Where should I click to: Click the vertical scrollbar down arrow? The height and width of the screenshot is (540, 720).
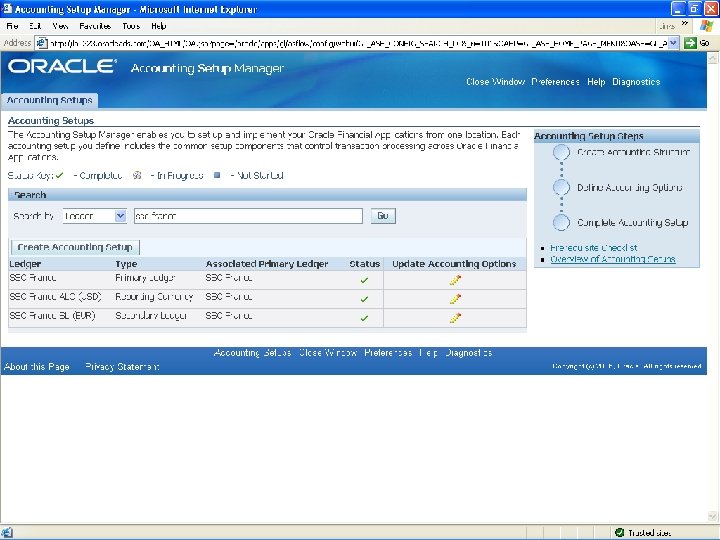(x=713, y=516)
